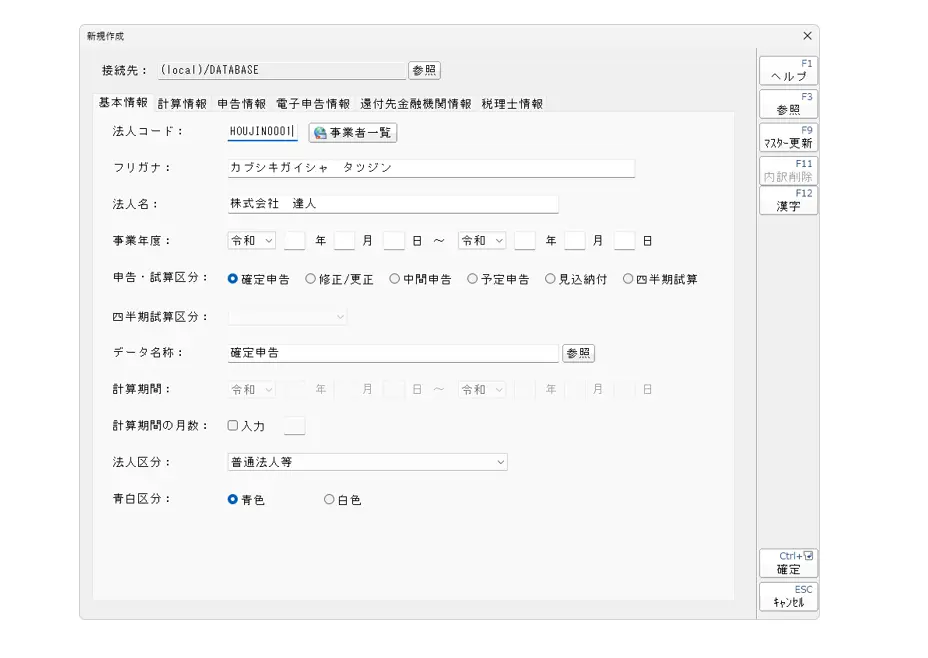Image resolution: width=928 pixels, height=658 pixels.
Task: Open the 計算期間 end era dropdown
Action: 482,390
